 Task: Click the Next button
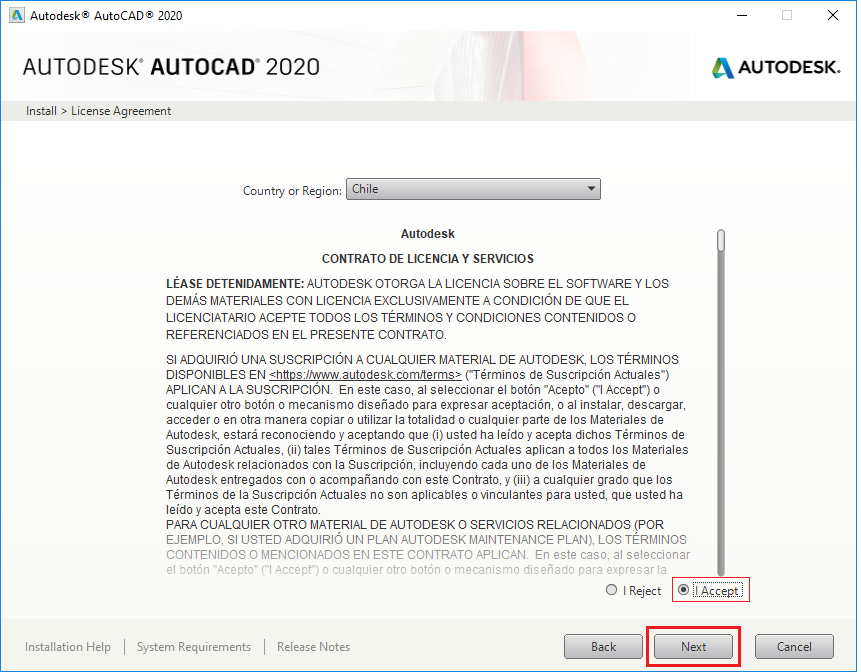(x=694, y=647)
